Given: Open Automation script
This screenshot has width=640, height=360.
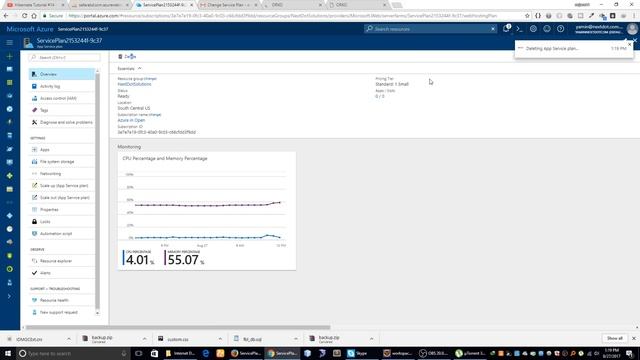Looking at the screenshot, I should (x=62, y=234).
